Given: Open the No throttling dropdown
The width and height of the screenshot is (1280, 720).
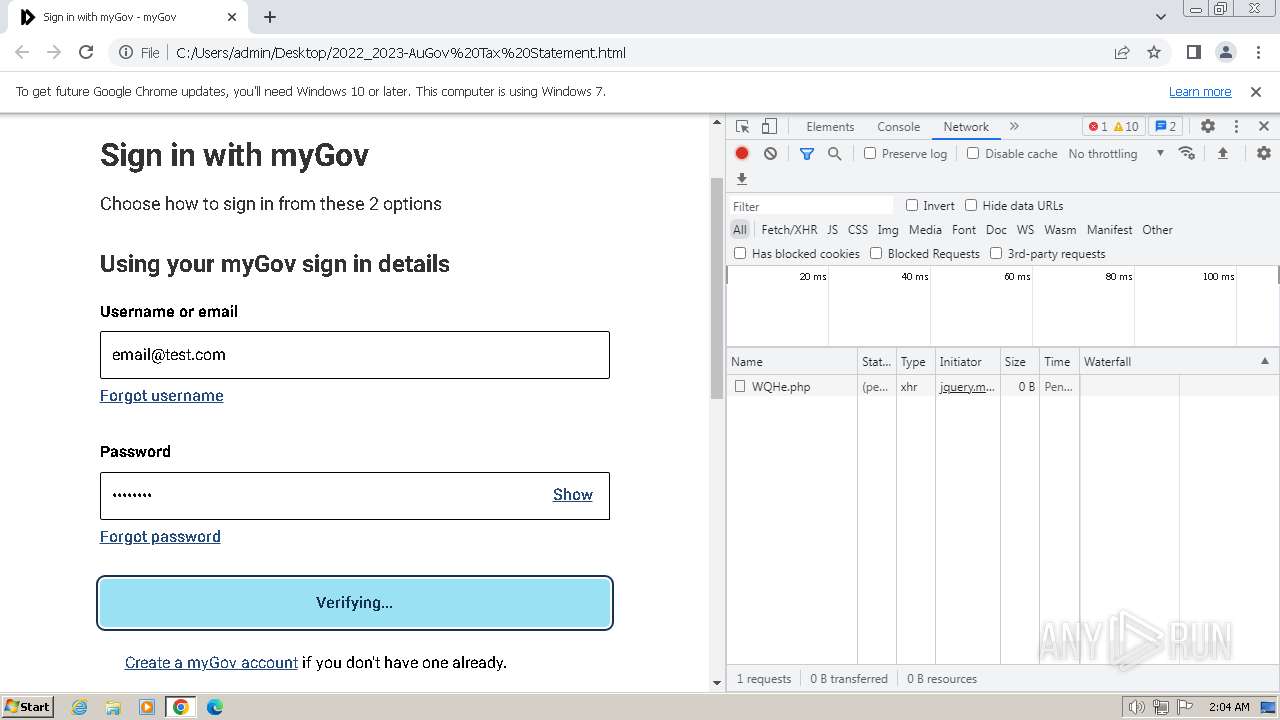Looking at the screenshot, I should 1116,153.
